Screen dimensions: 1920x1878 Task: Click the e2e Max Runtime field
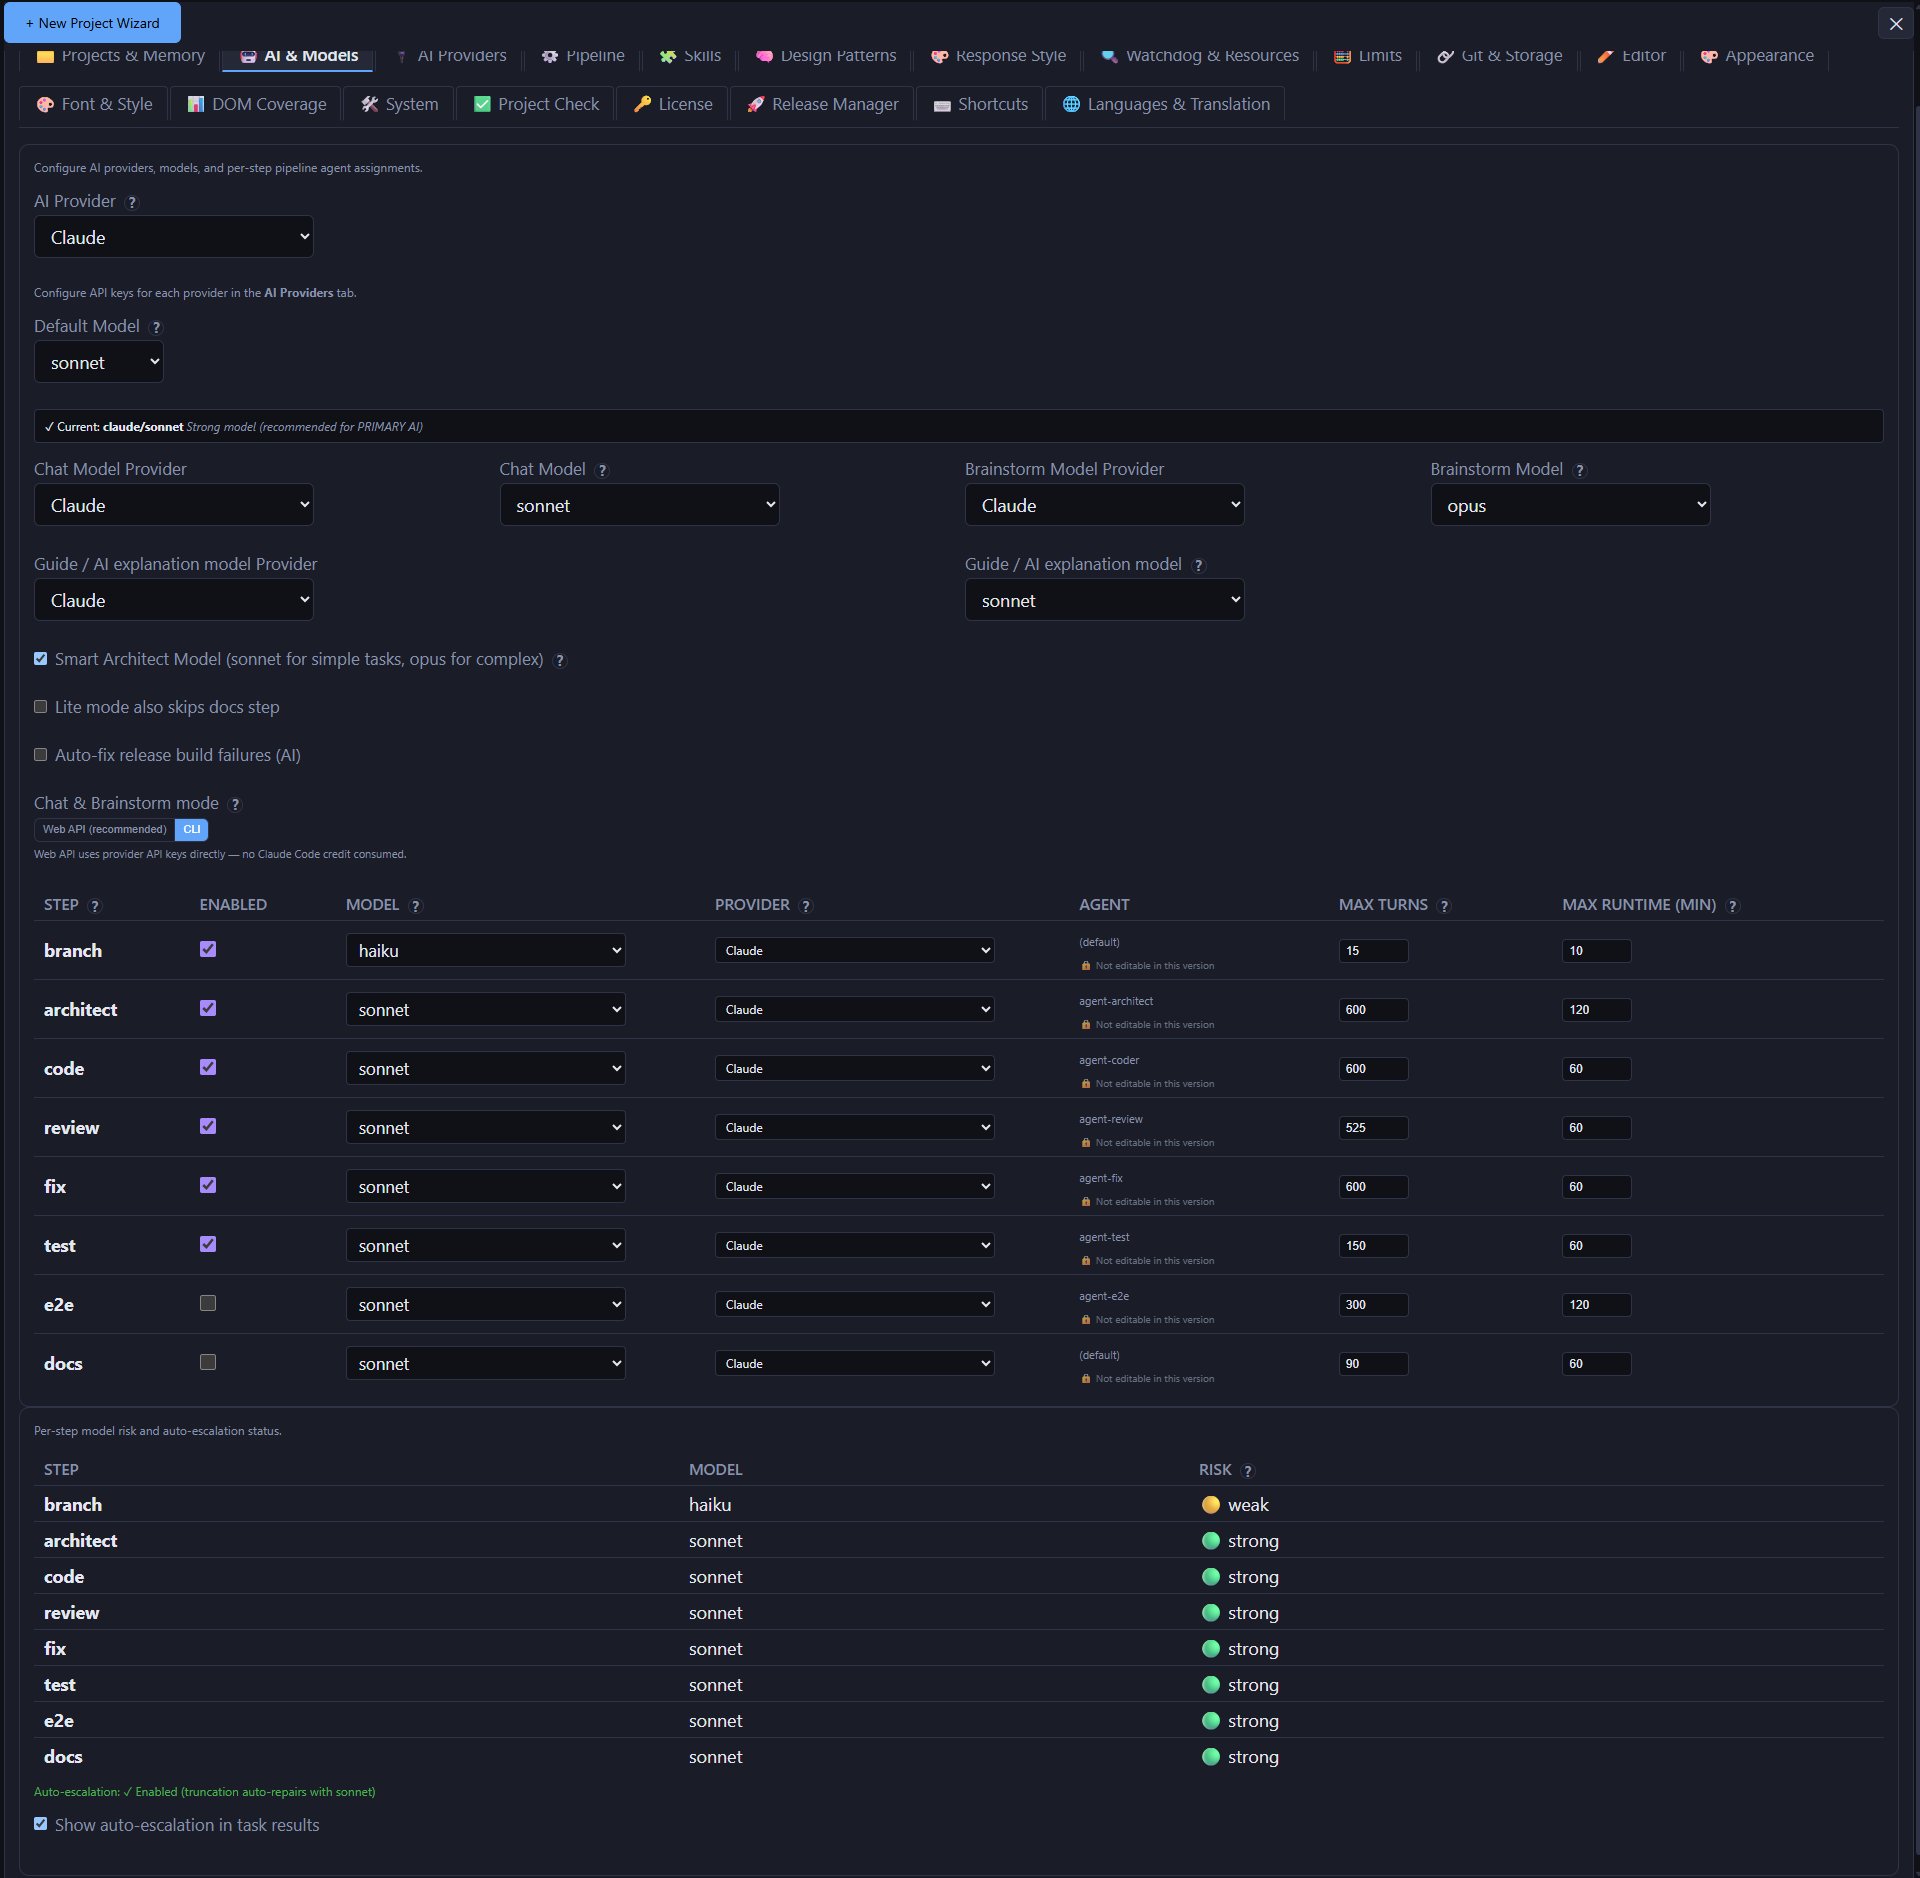point(1596,1304)
